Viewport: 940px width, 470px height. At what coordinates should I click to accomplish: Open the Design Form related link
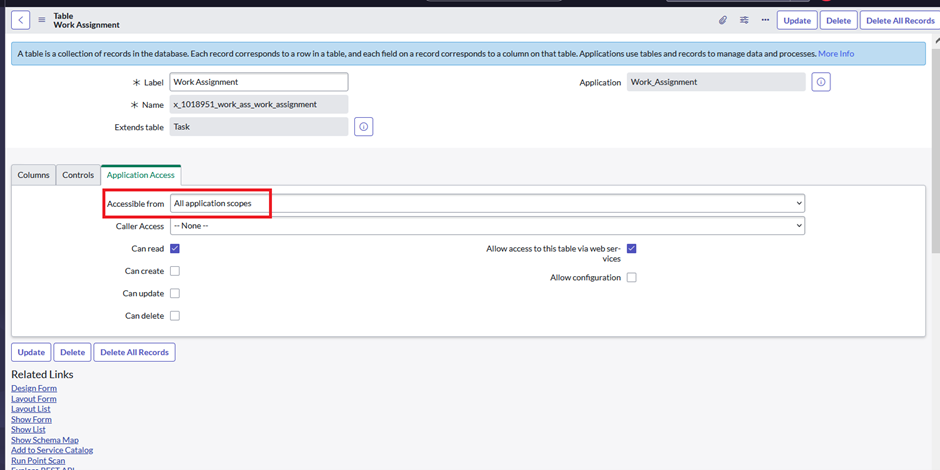34,388
